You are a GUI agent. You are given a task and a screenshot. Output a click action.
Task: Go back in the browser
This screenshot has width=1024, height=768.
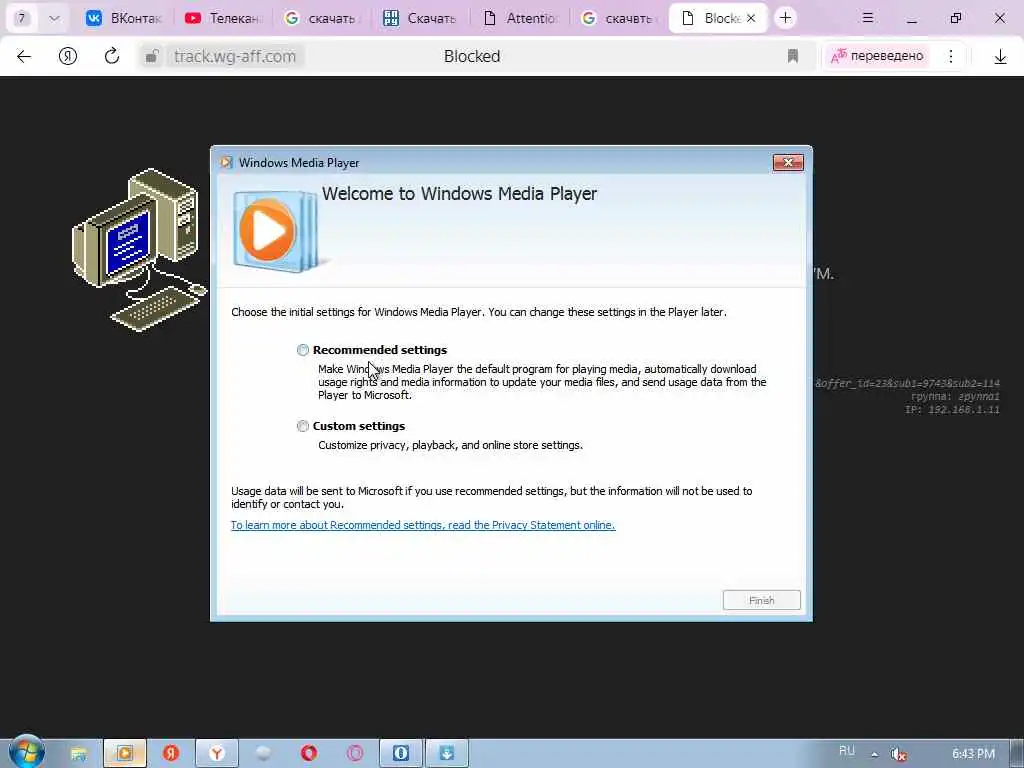pos(24,56)
